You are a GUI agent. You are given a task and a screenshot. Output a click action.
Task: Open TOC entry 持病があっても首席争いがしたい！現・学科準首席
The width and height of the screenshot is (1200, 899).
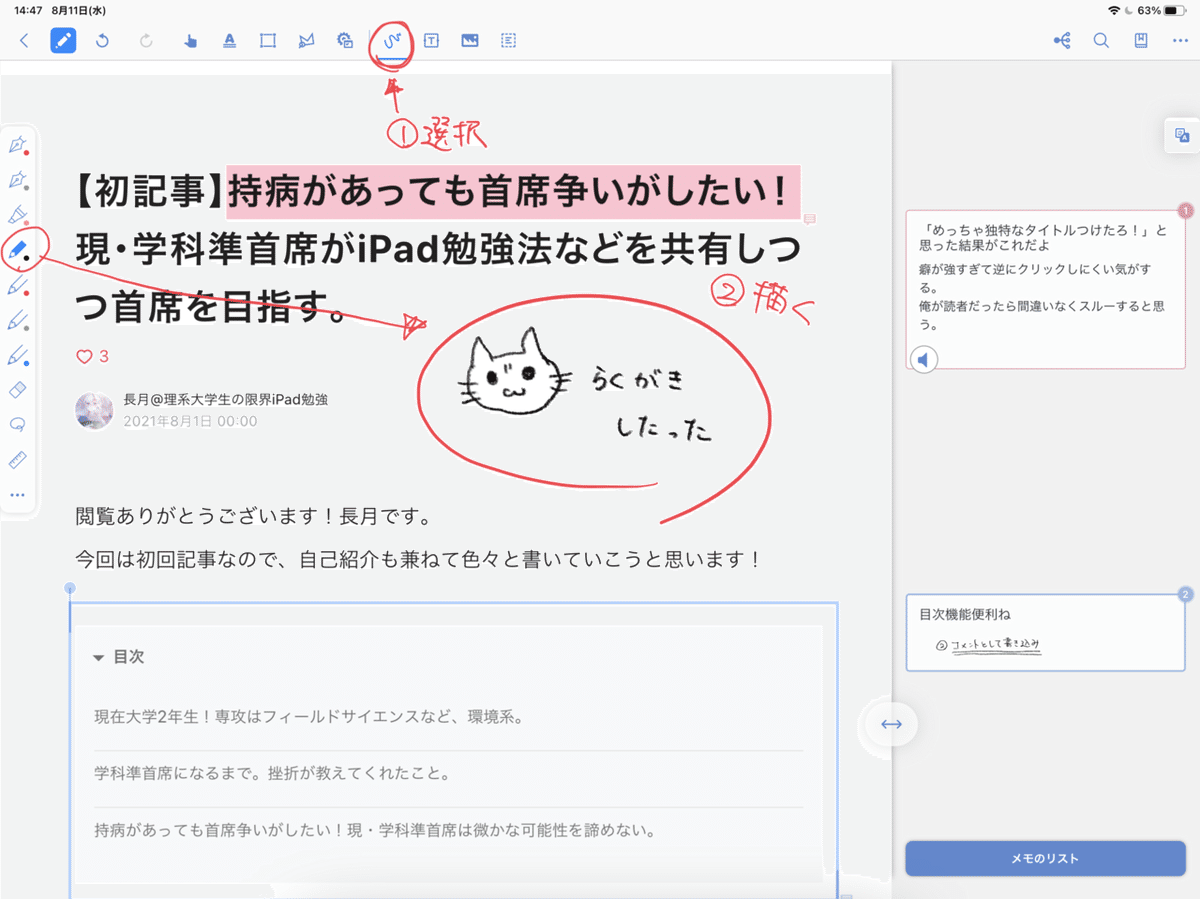click(374, 831)
